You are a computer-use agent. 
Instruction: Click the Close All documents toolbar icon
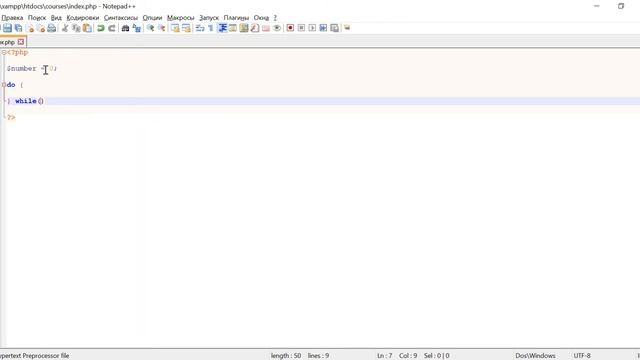41,28
